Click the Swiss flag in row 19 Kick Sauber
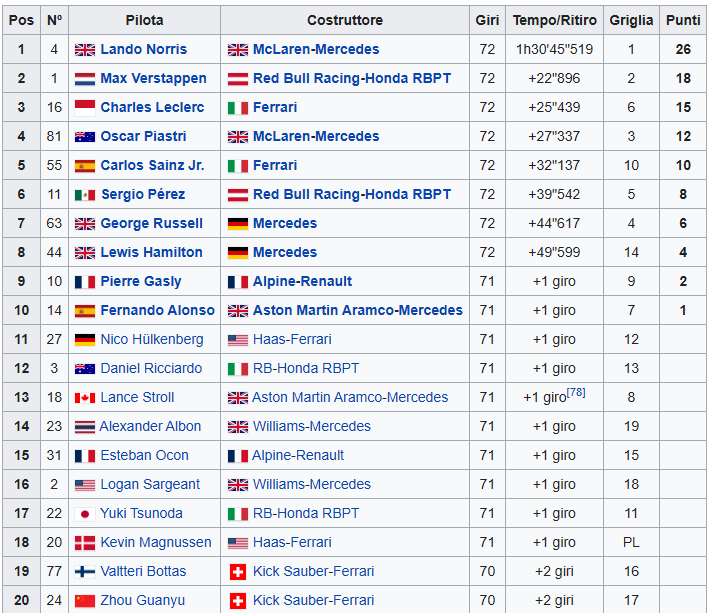Image resolution: width=712 pixels, height=613 pixels. click(x=238, y=572)
